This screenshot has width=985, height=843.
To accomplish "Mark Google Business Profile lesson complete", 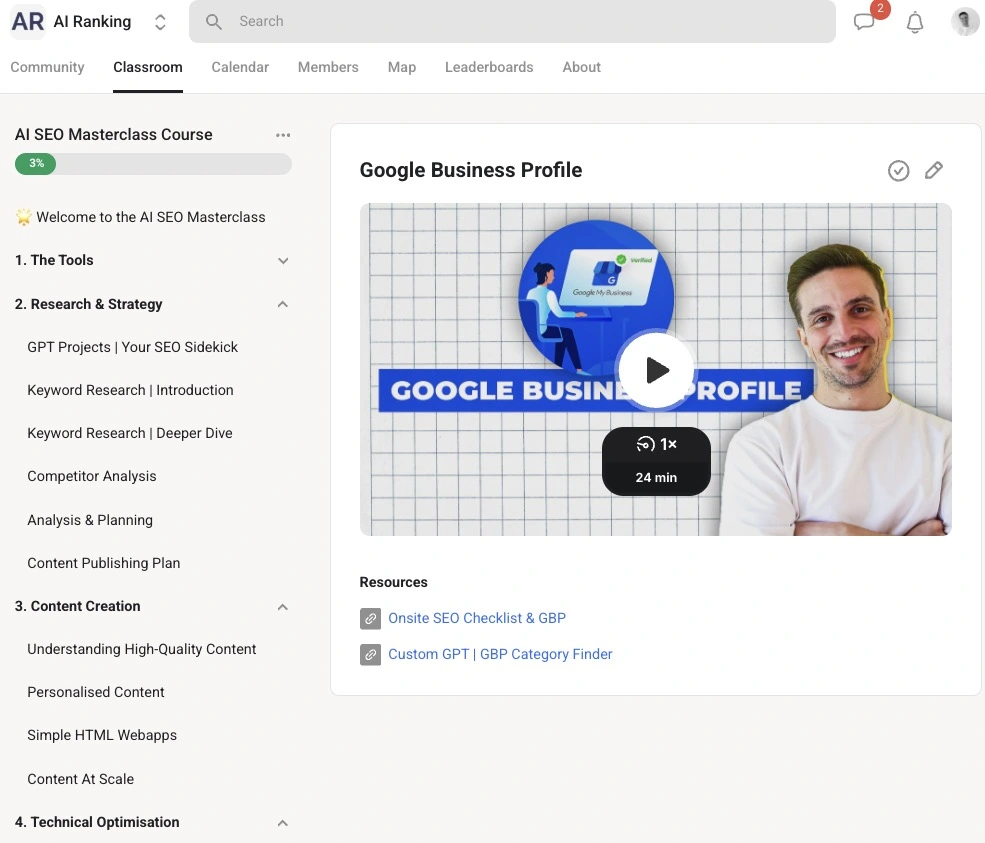I will pyautogui.click(x=898, y=170).
